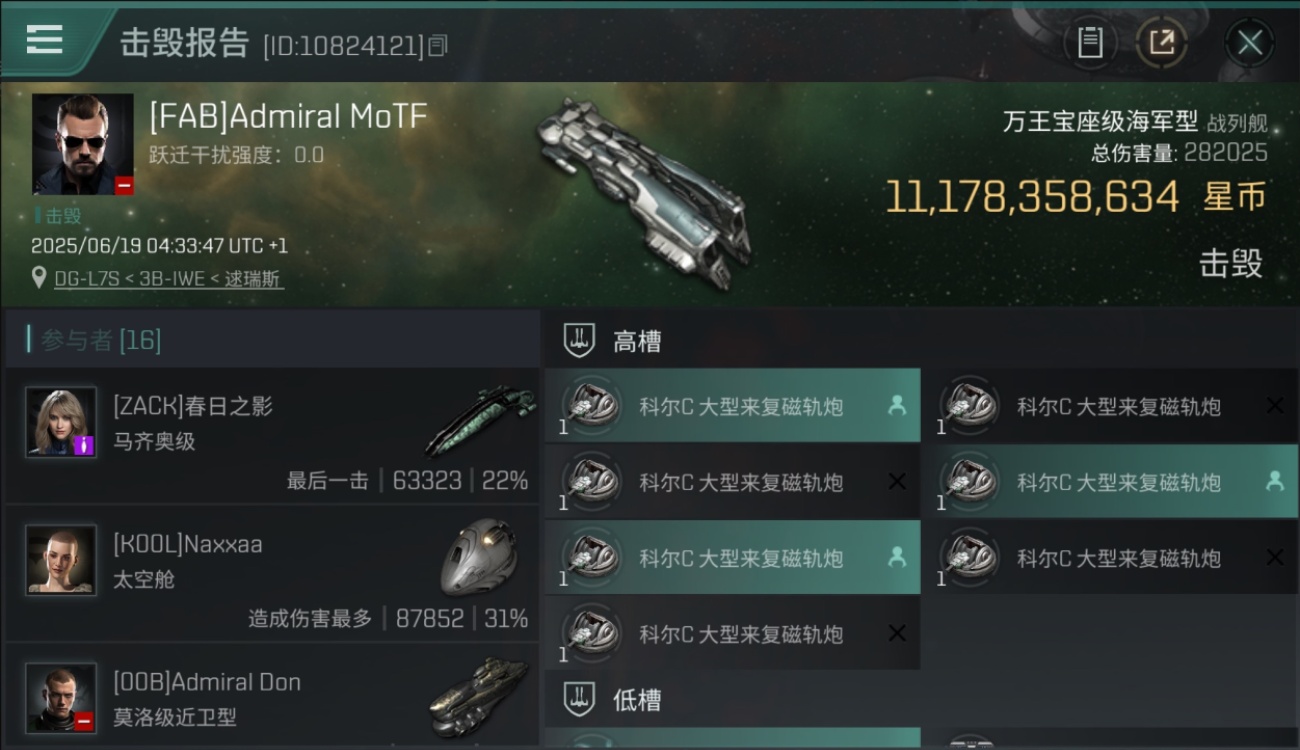Select the Naxxaa participant entry
This screenshot has width=1300, height=750.
tap(272, 575)
